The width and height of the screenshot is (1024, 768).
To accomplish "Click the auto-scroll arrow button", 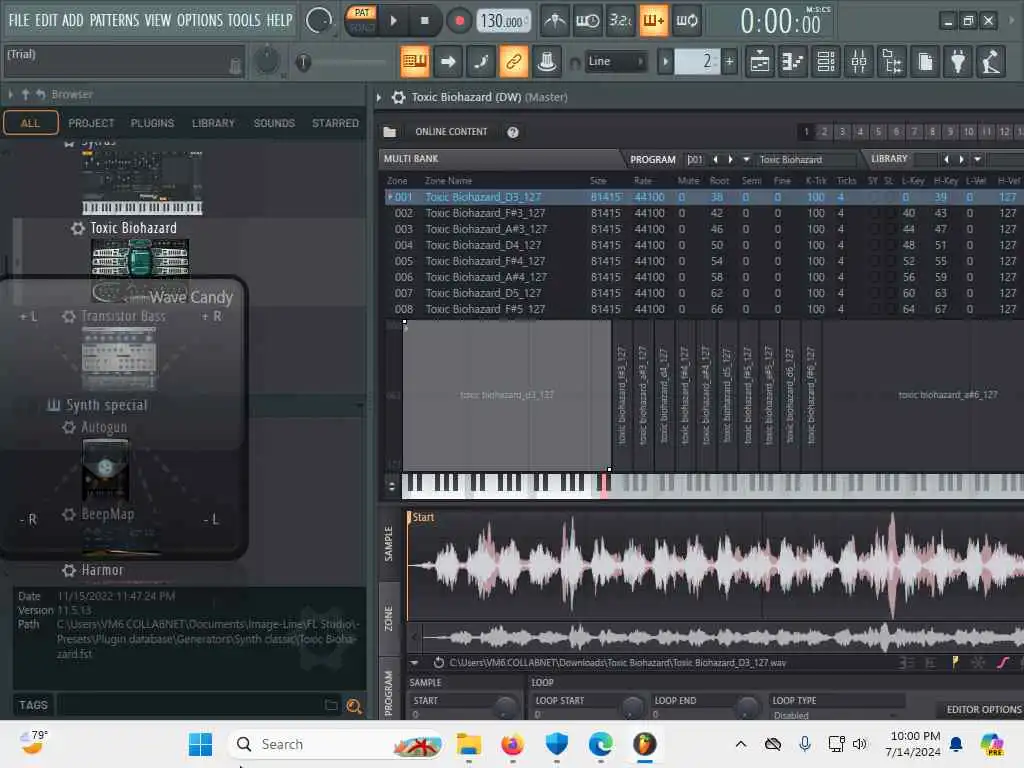I will click(x=448, y=62).
